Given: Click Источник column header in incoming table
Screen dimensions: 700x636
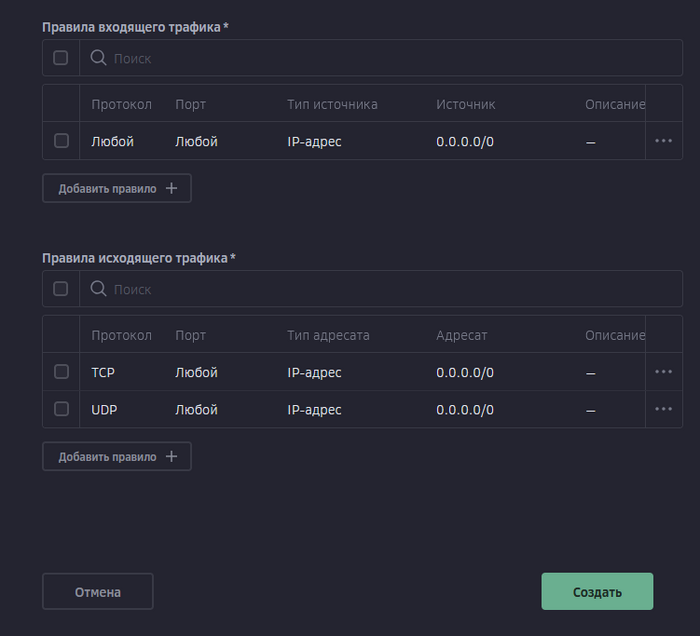Looking at the screenshot, I should coord(465,104).
